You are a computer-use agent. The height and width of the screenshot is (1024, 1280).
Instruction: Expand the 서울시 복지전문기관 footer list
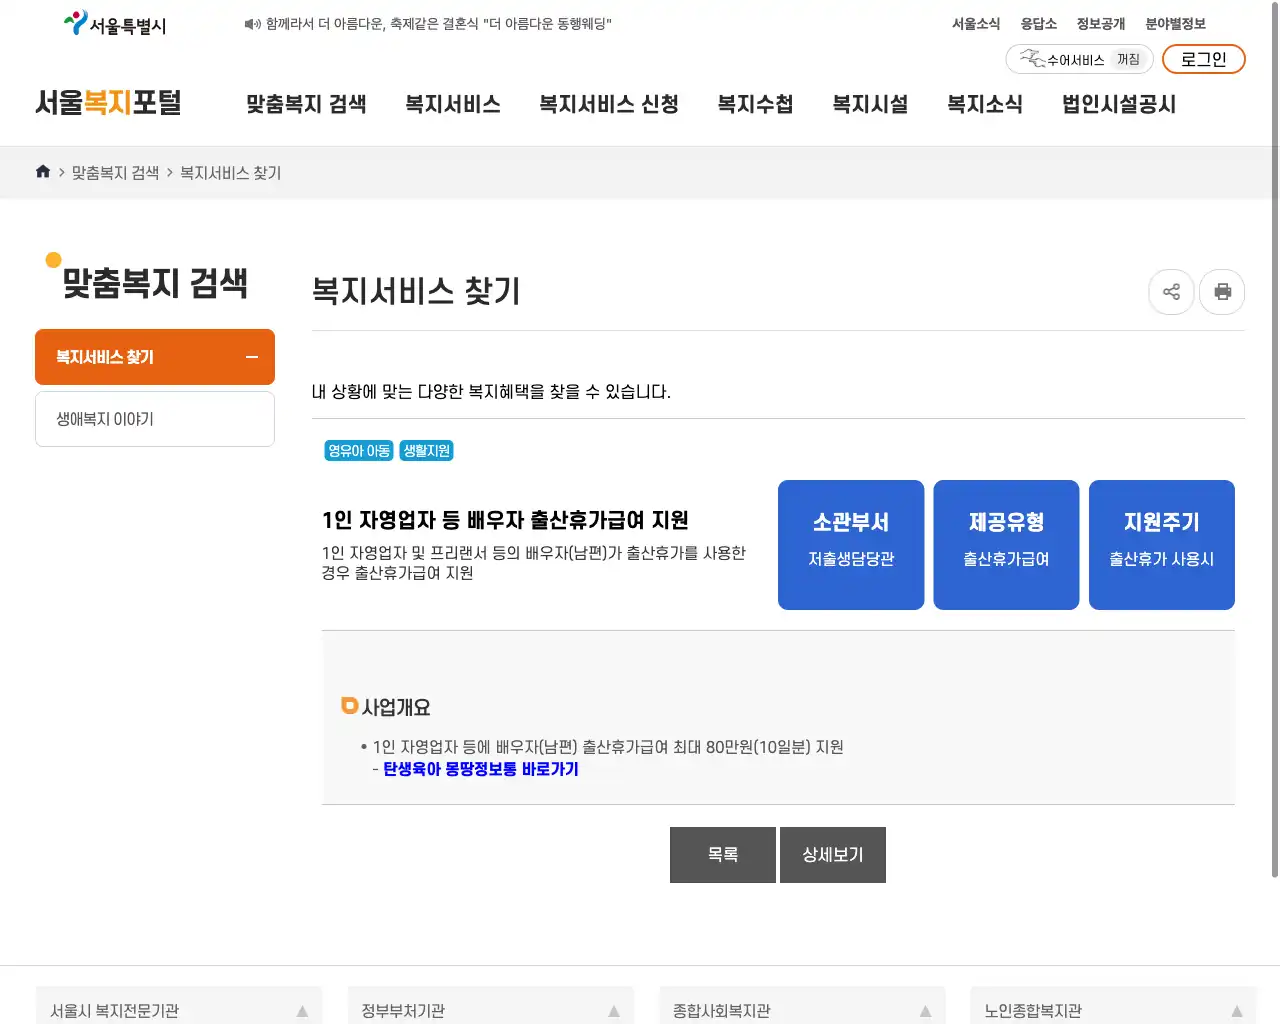click(x=179, y=1010)
